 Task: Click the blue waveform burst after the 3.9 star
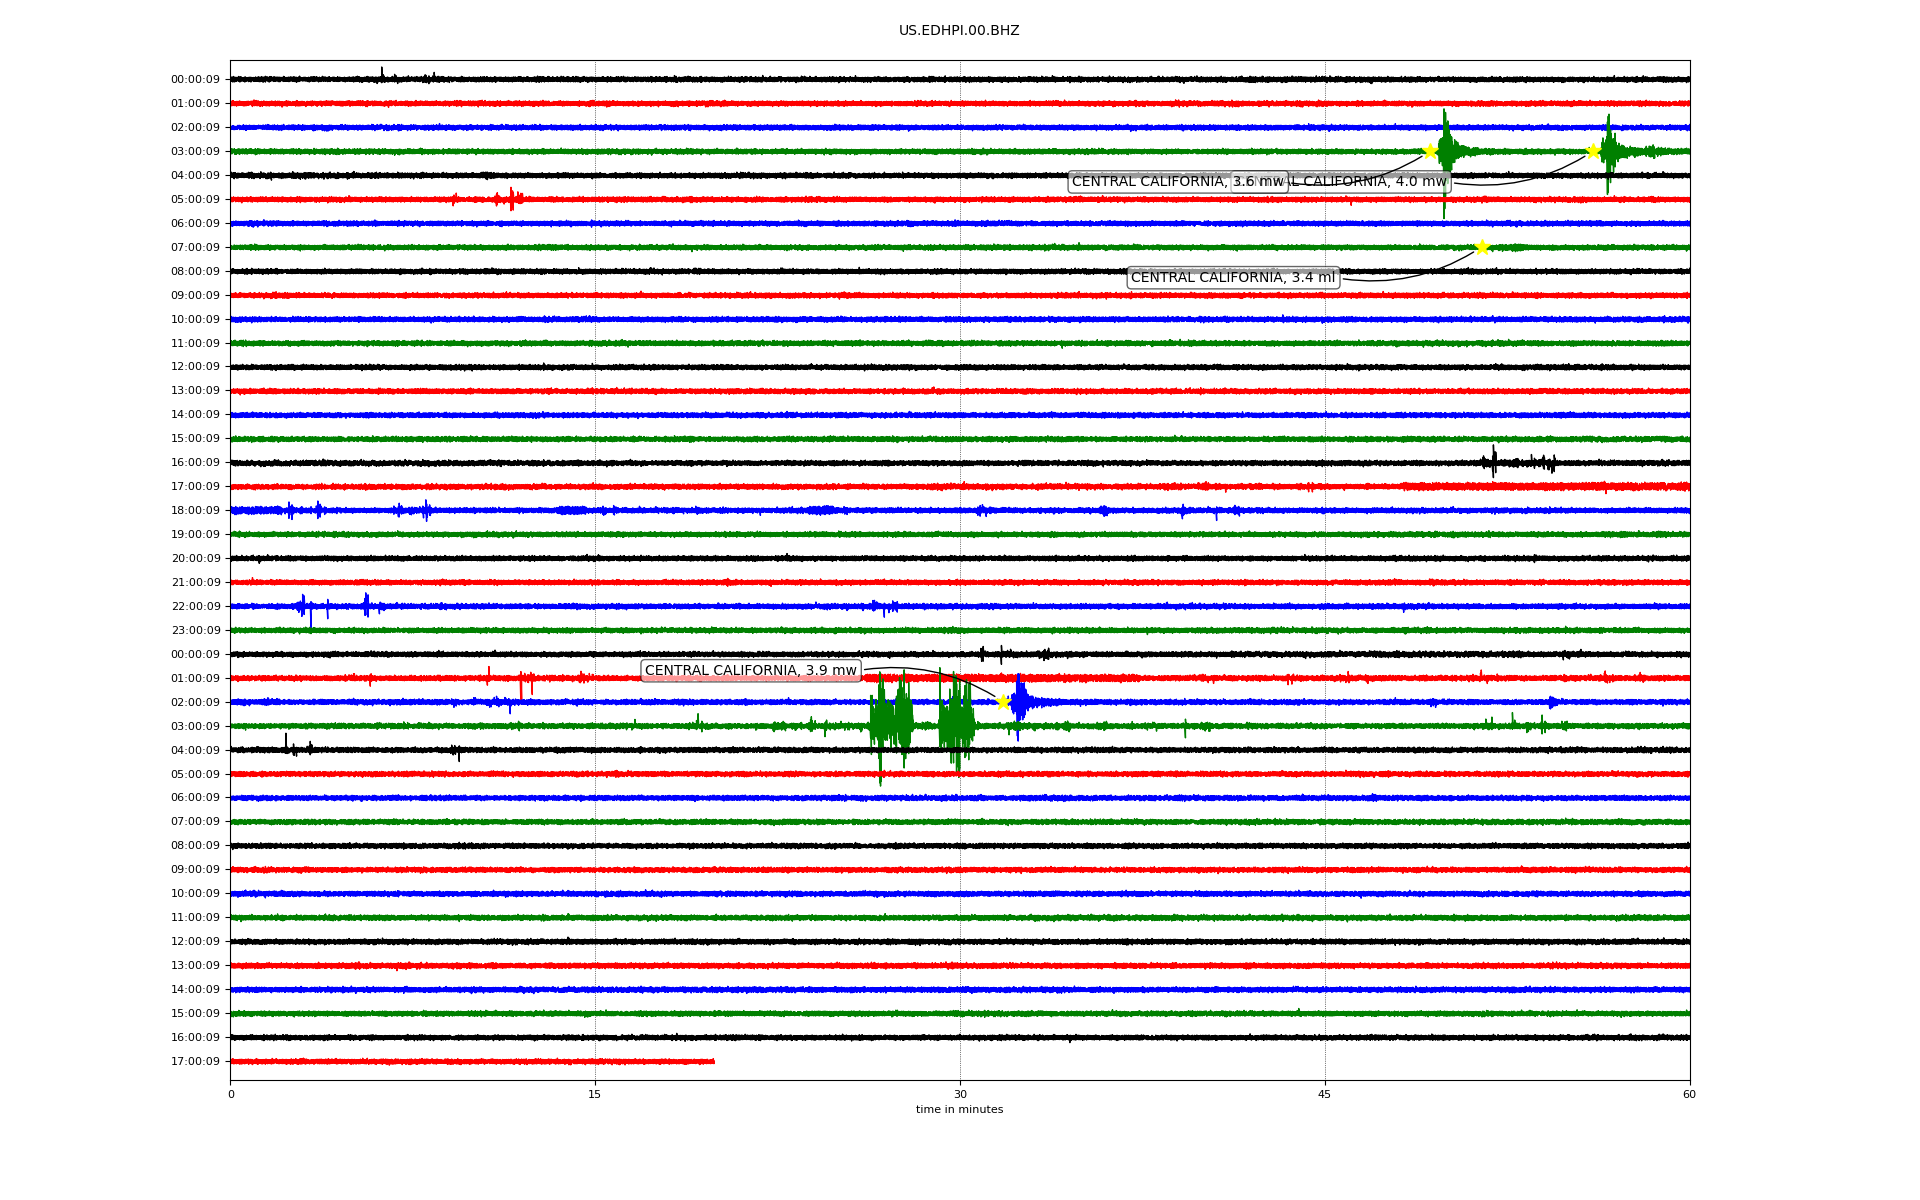[1019, 702]
